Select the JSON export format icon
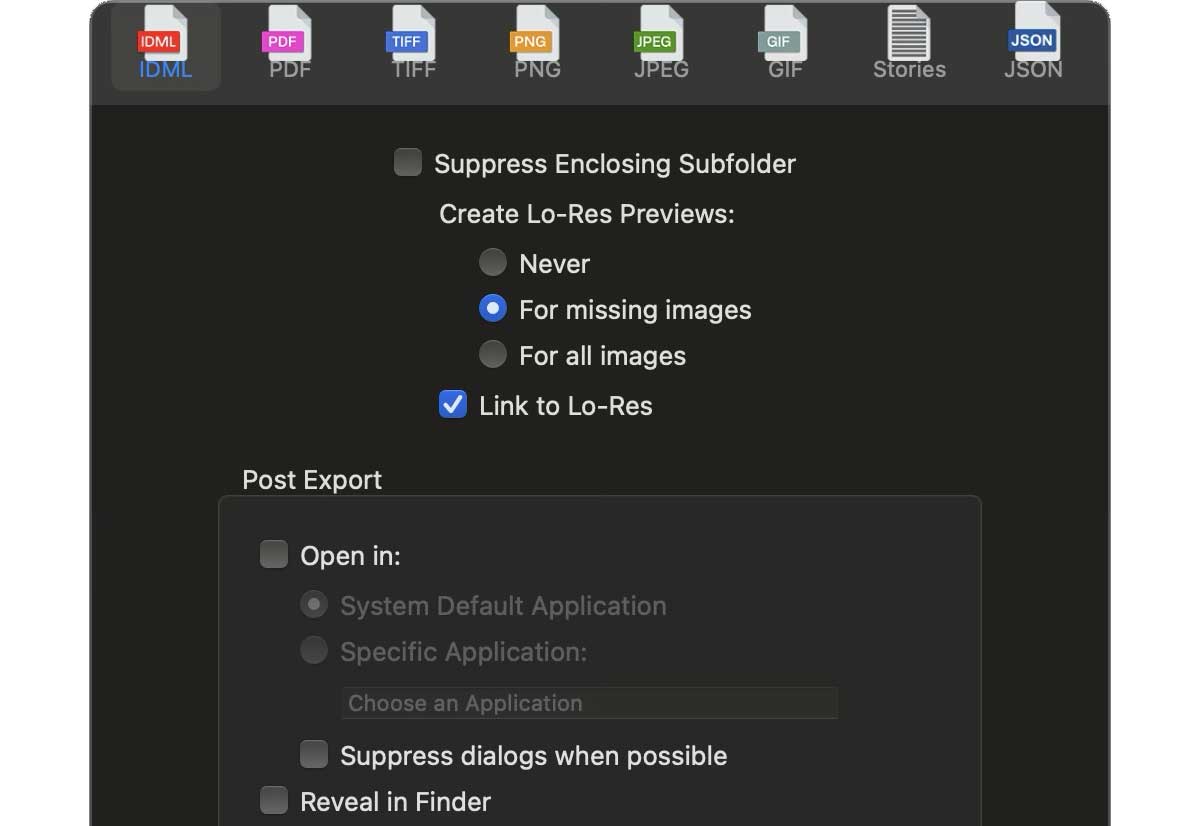Screen dimensions: 1200x826 pos(1032,40)
